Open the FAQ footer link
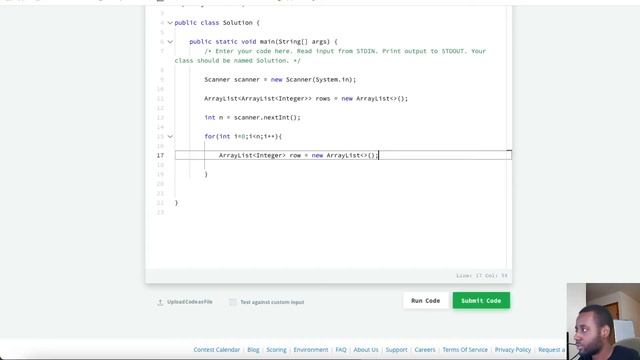This screenshot has width=640, height=360. point(341,350)
